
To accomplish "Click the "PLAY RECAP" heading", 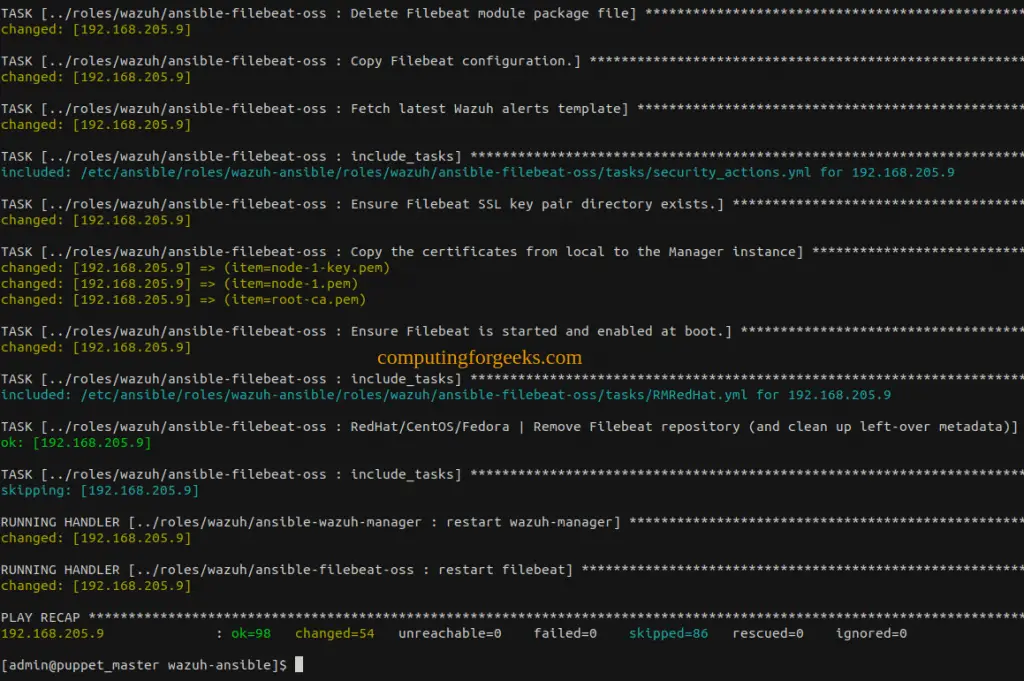I will [40, 618].
